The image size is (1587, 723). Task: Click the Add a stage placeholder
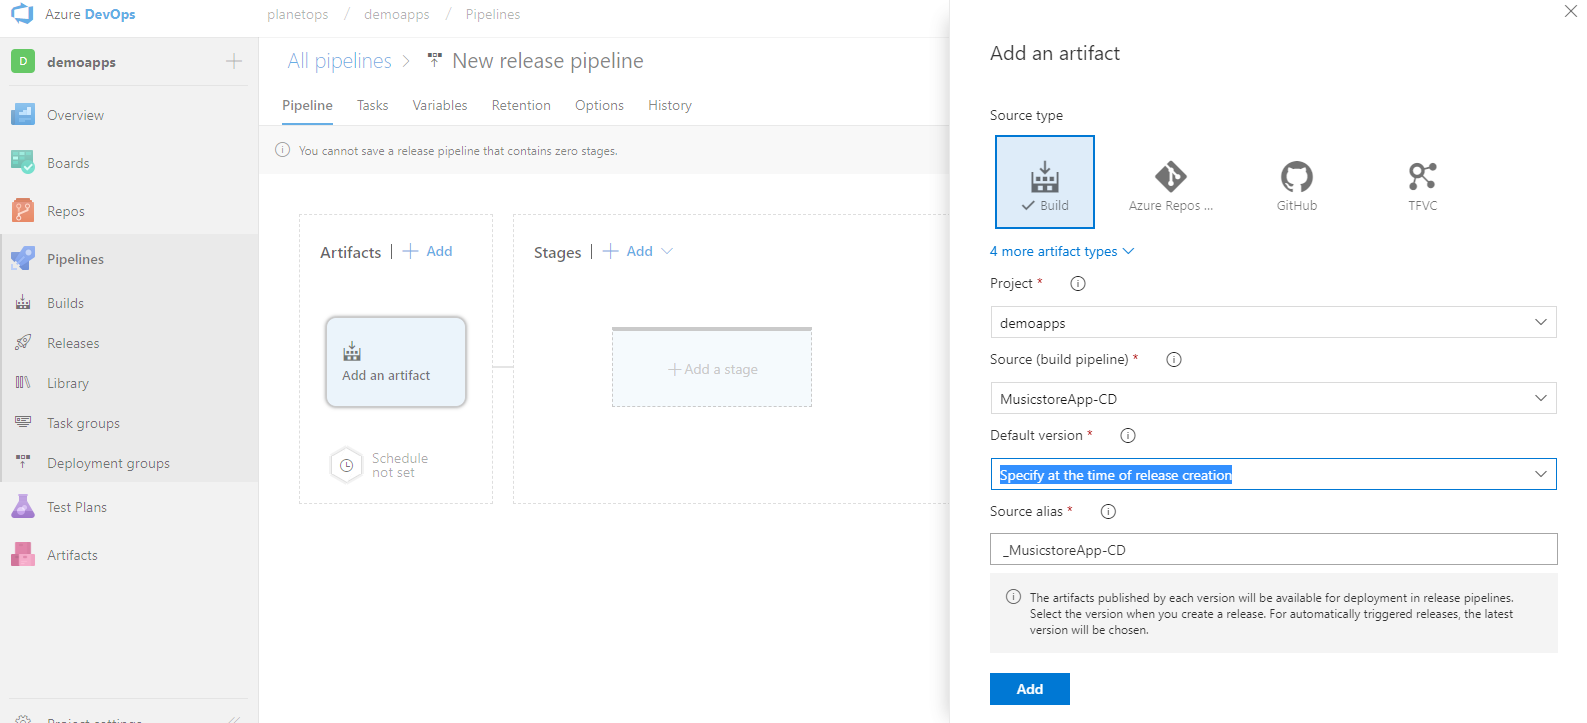(x=712, y=368)
